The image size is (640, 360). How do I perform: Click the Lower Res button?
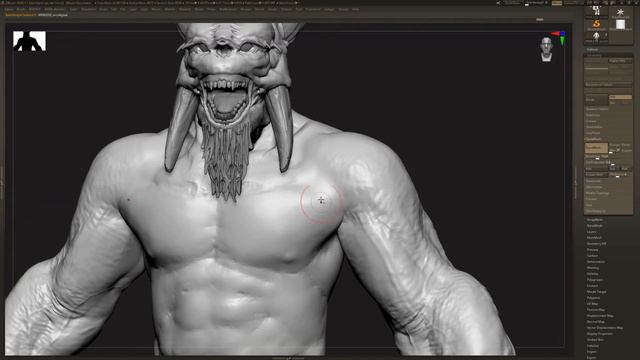(x=596, y=61)
